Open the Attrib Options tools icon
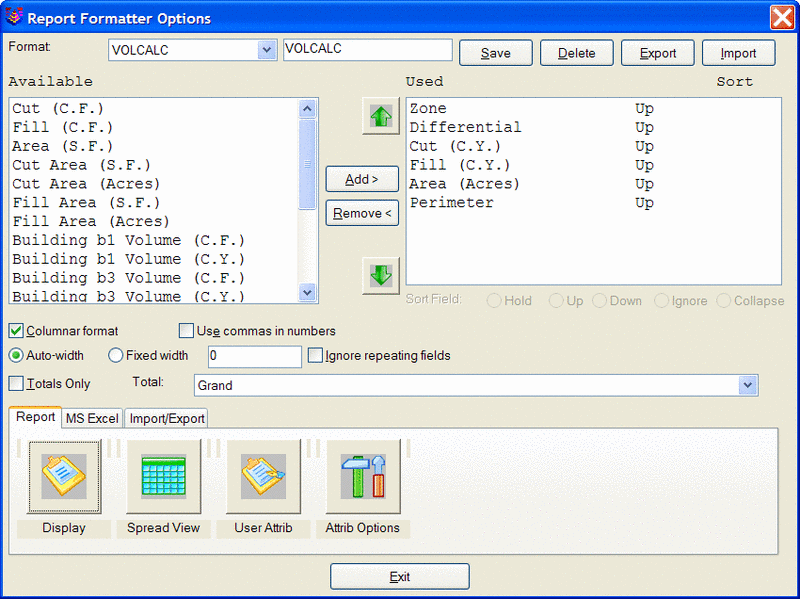The height and width of the screenshot is (599, 800). [363, 476]
